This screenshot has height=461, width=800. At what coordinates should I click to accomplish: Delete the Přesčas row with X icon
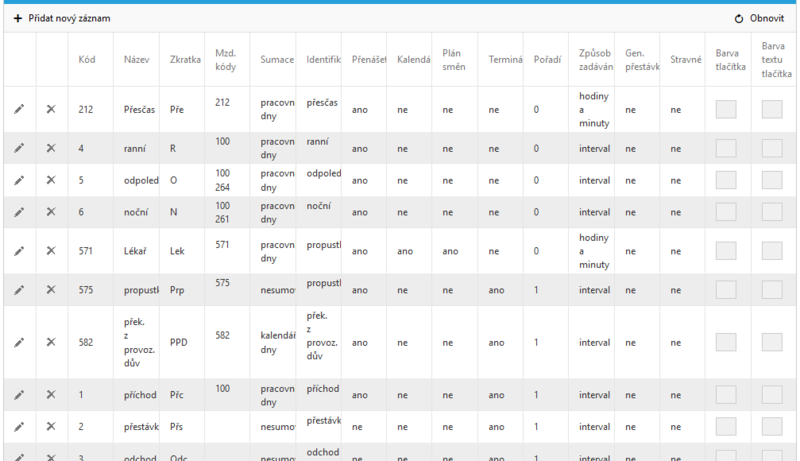[x=51, y=109]
